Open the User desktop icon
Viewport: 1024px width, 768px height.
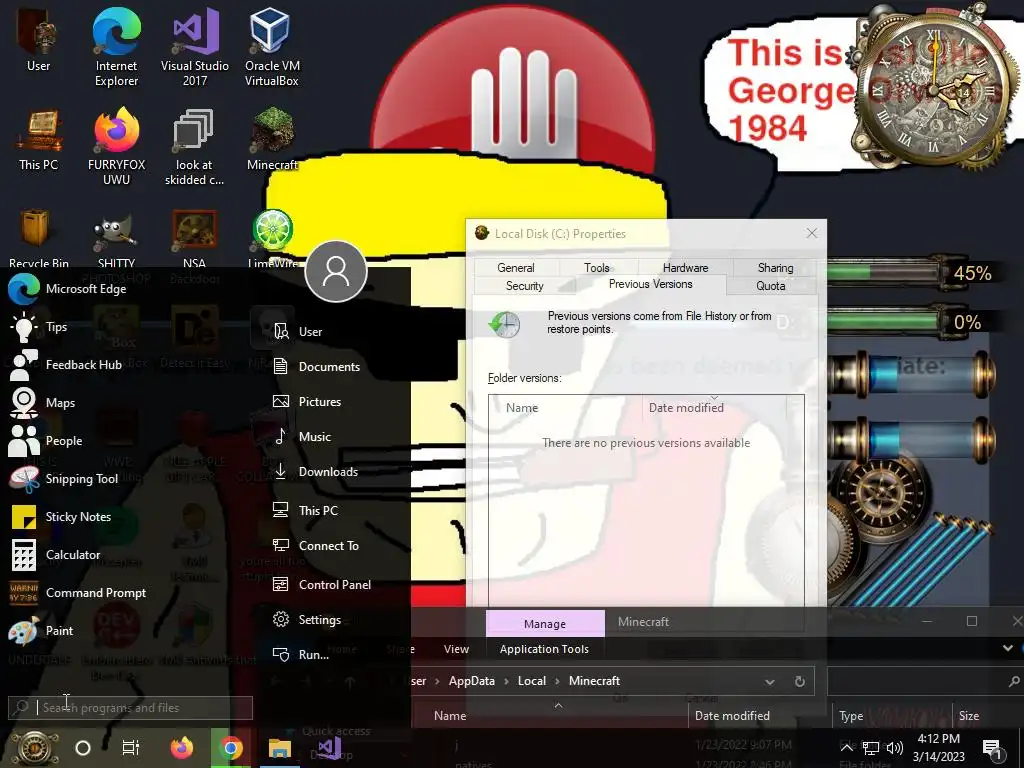point(38,40)
